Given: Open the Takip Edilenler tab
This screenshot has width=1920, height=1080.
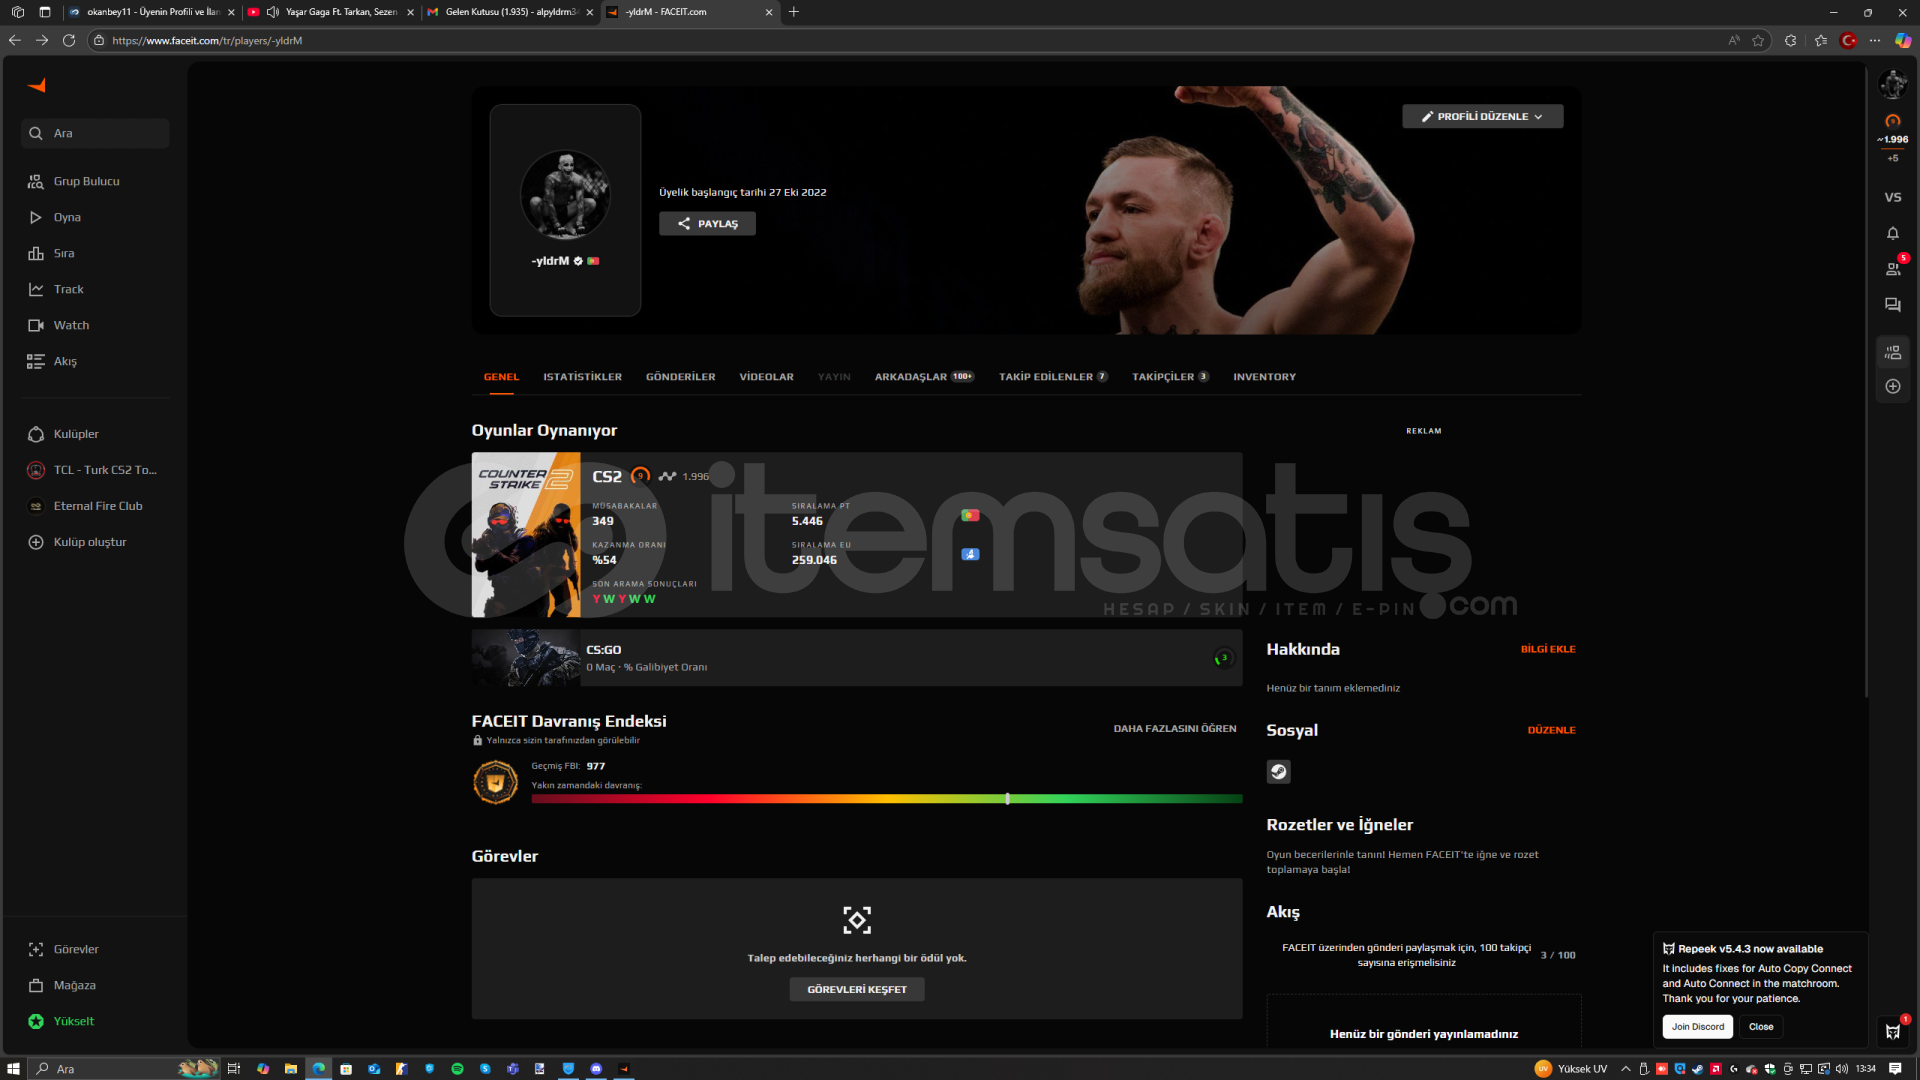Looking at the screenshot, I should pyautogui.click(x=1053, y=377).
